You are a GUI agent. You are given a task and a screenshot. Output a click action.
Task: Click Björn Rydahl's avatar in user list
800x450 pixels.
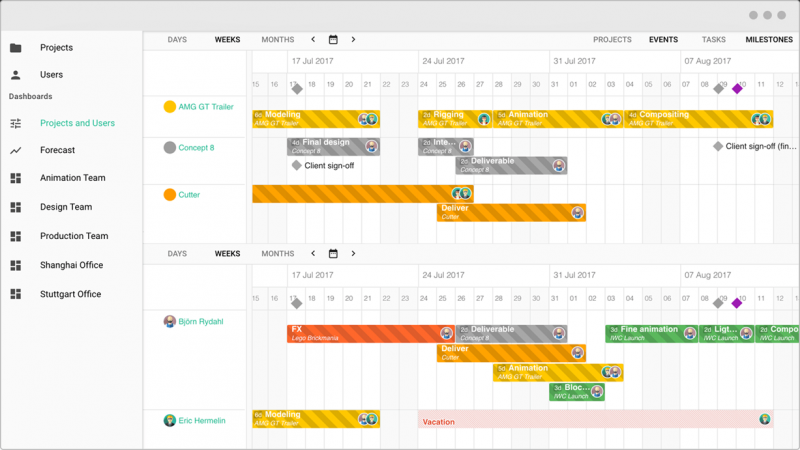[169, 321]
